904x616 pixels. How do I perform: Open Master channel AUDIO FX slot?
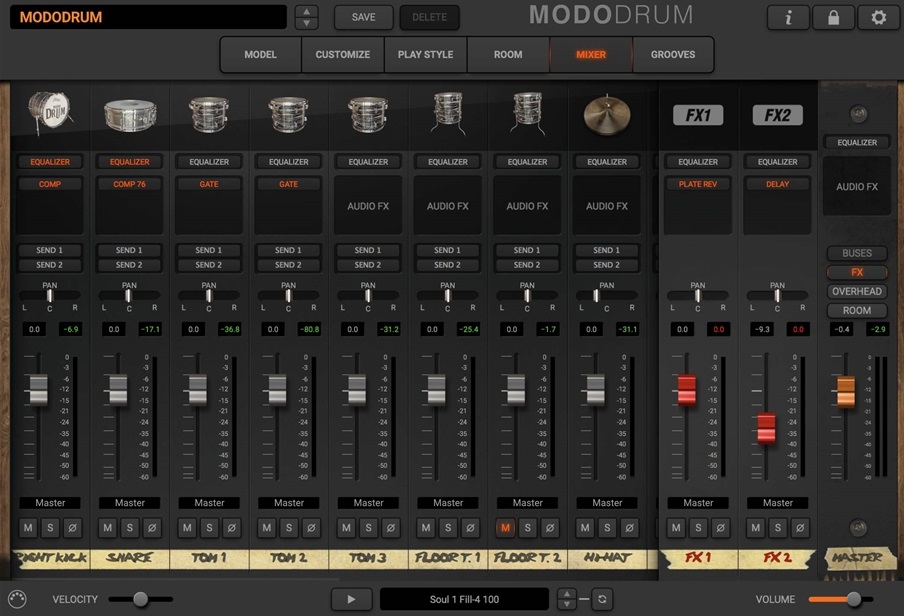click(x=857, y=186)
